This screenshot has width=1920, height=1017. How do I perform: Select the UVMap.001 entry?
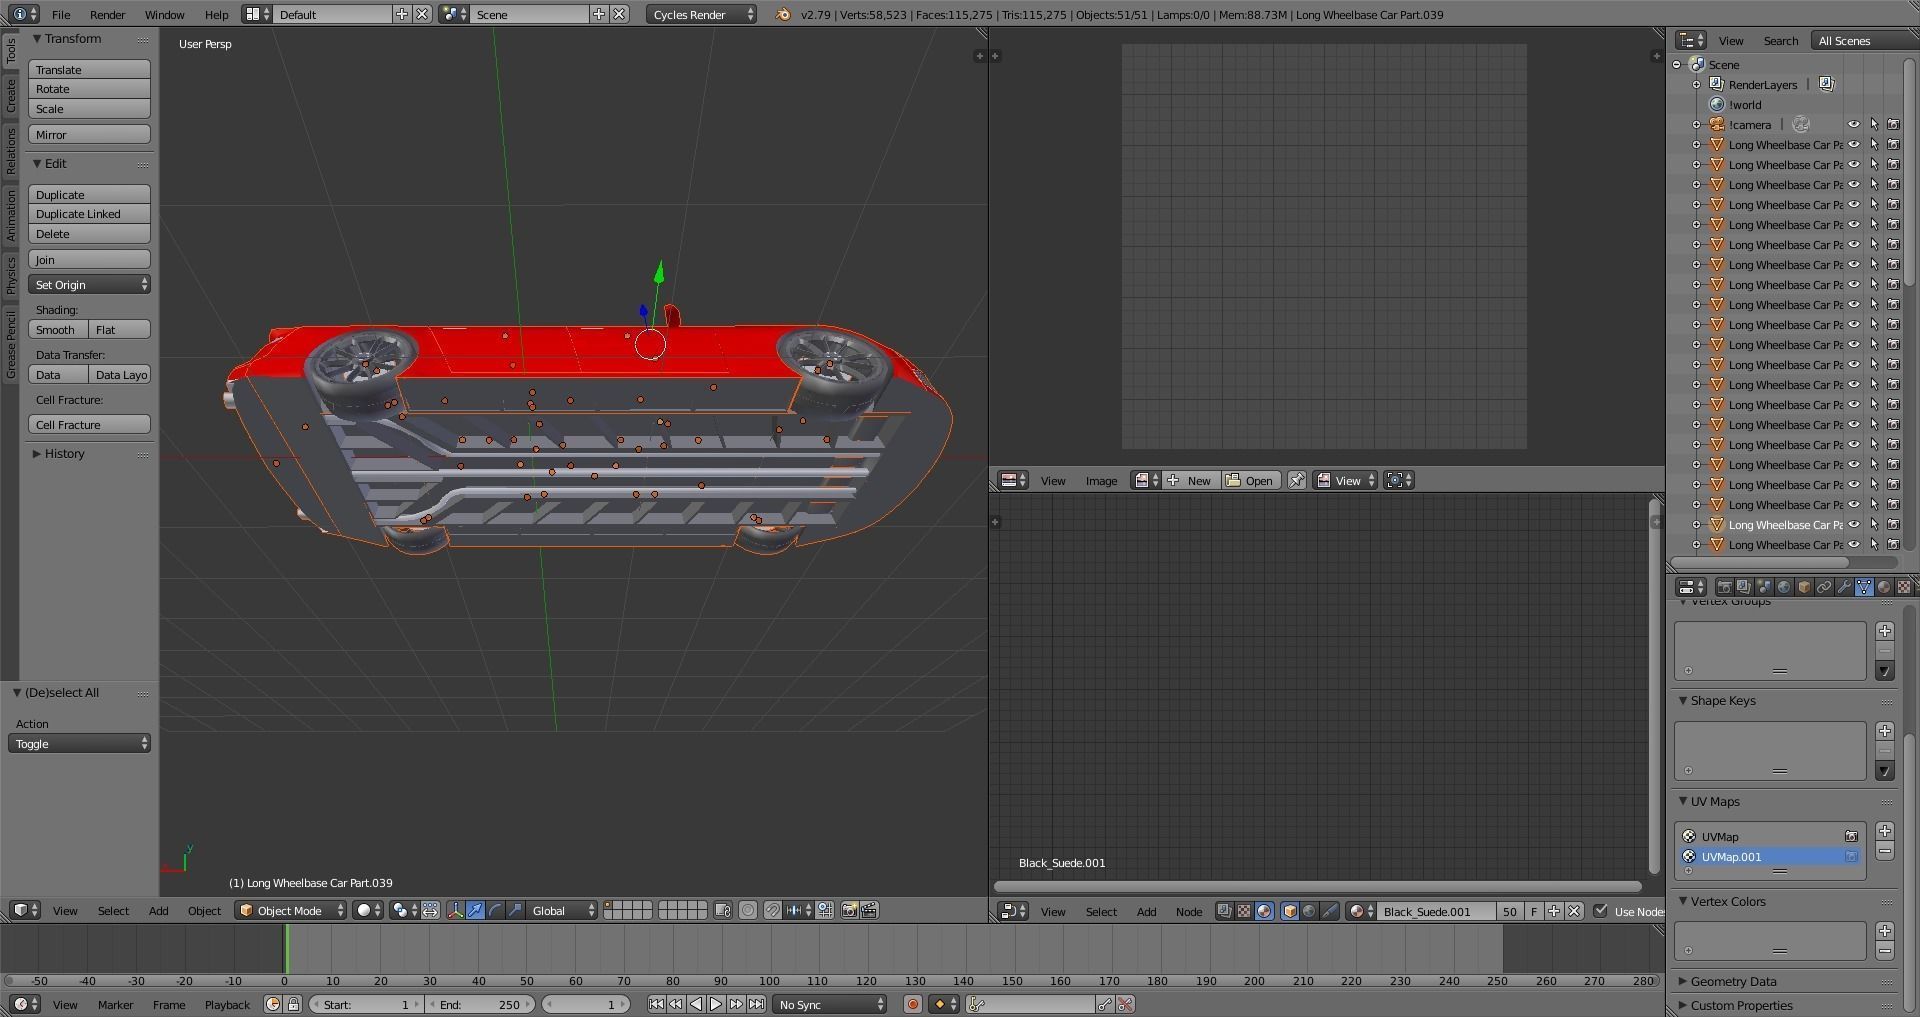pos(1770,856)
